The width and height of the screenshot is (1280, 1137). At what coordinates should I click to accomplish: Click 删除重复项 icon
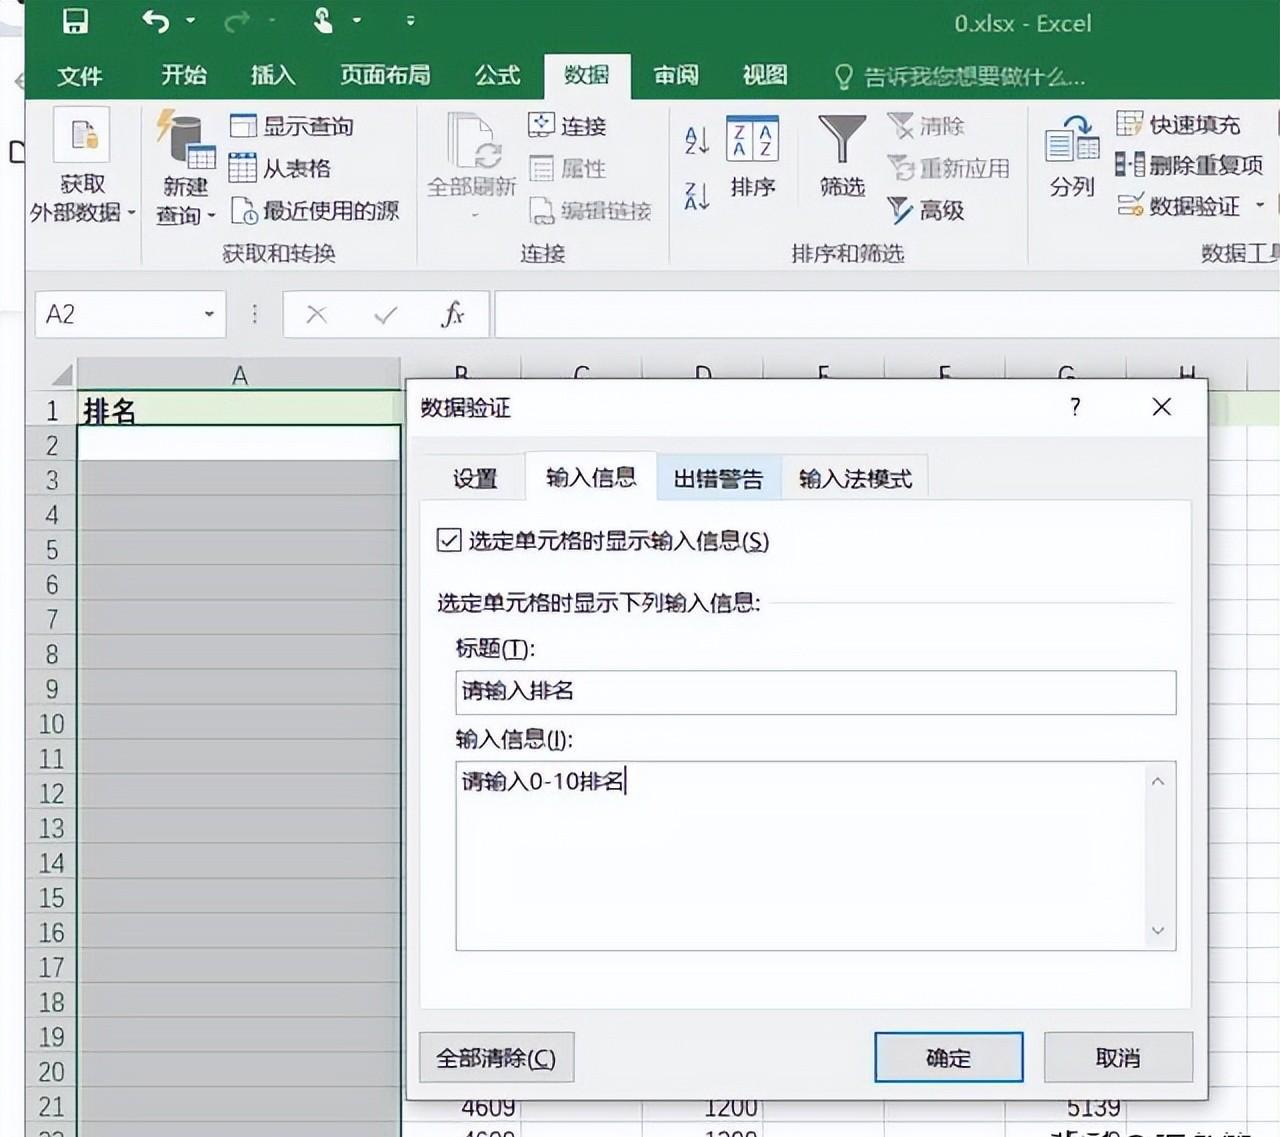point(1130,165)
